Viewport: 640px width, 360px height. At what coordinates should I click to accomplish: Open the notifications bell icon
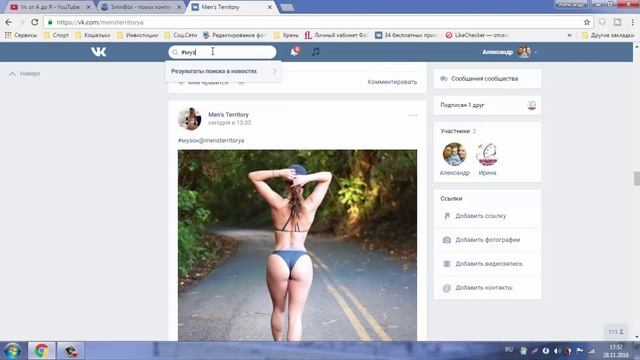(294, 52)
